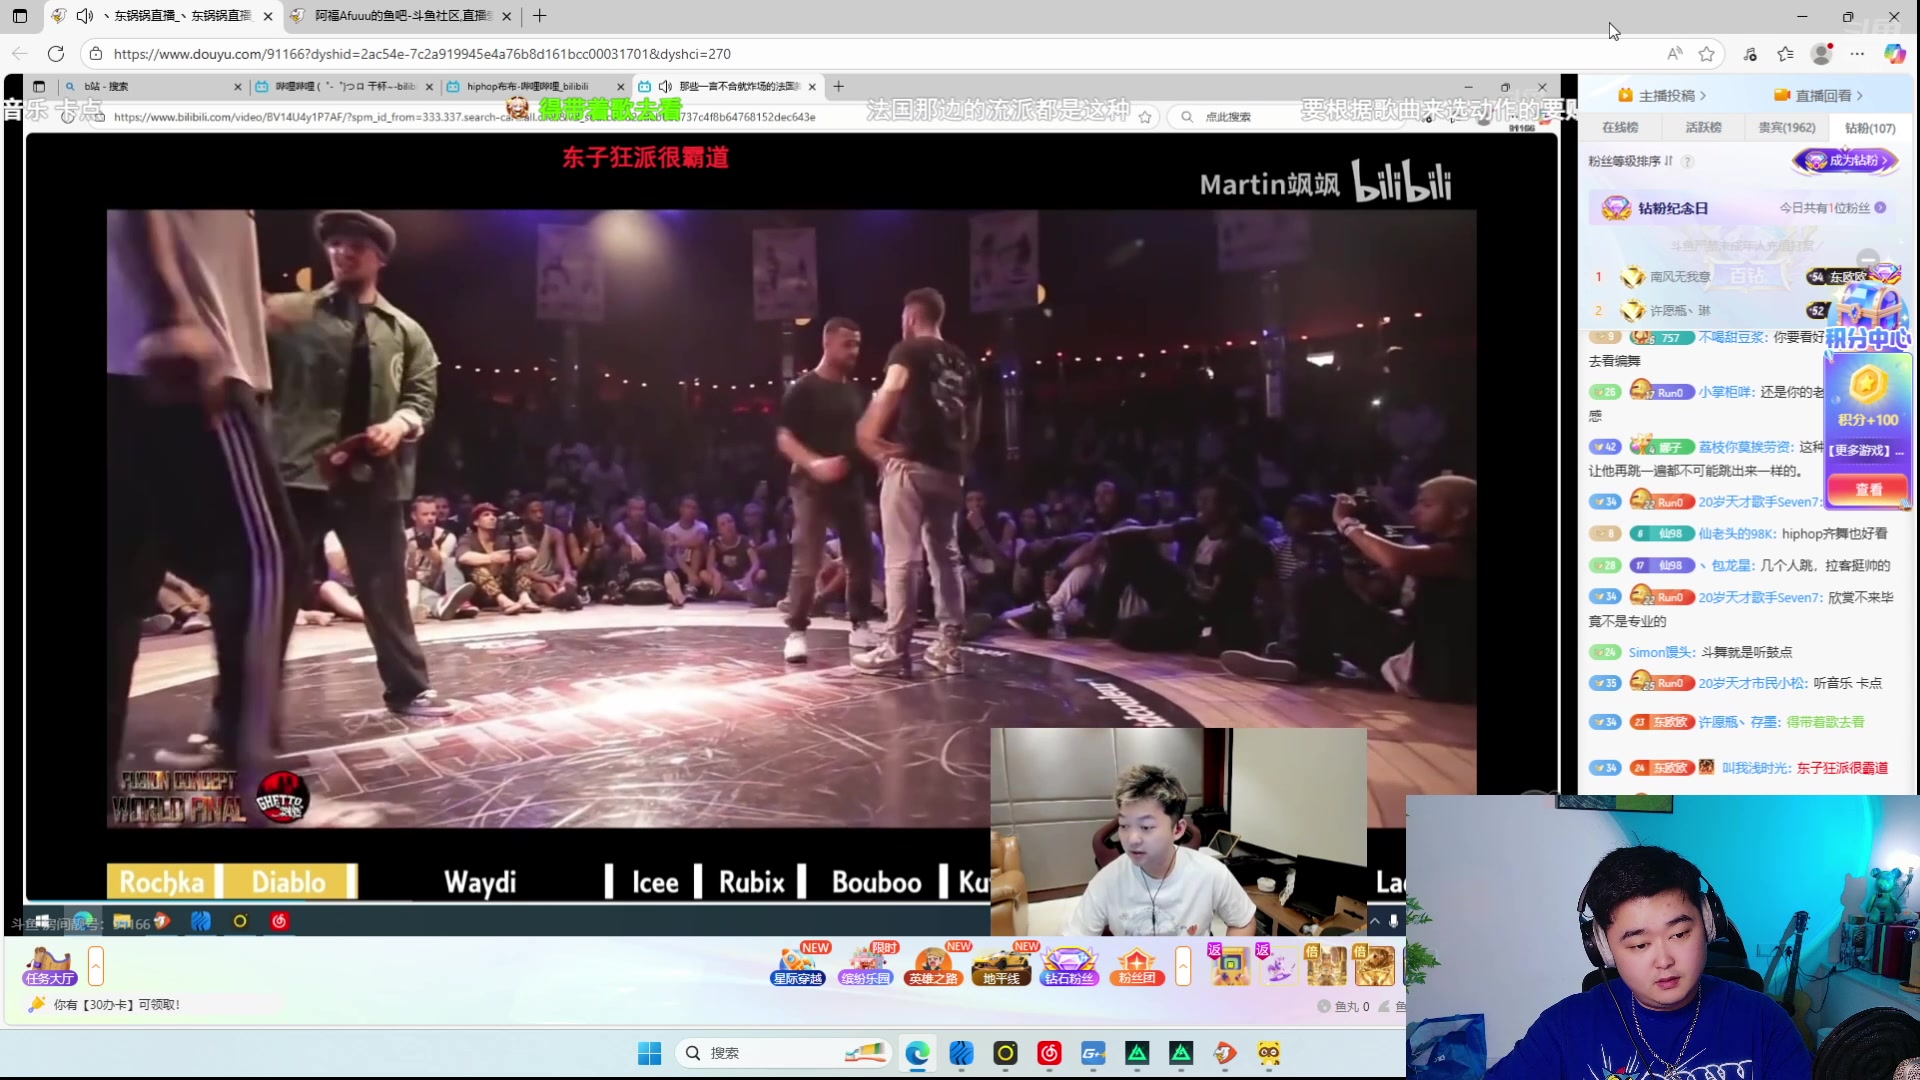Toggle Read aloud in address bar
Image resolution: width=1920 pixels, height=1080 pixels.
click(1674, 54)
